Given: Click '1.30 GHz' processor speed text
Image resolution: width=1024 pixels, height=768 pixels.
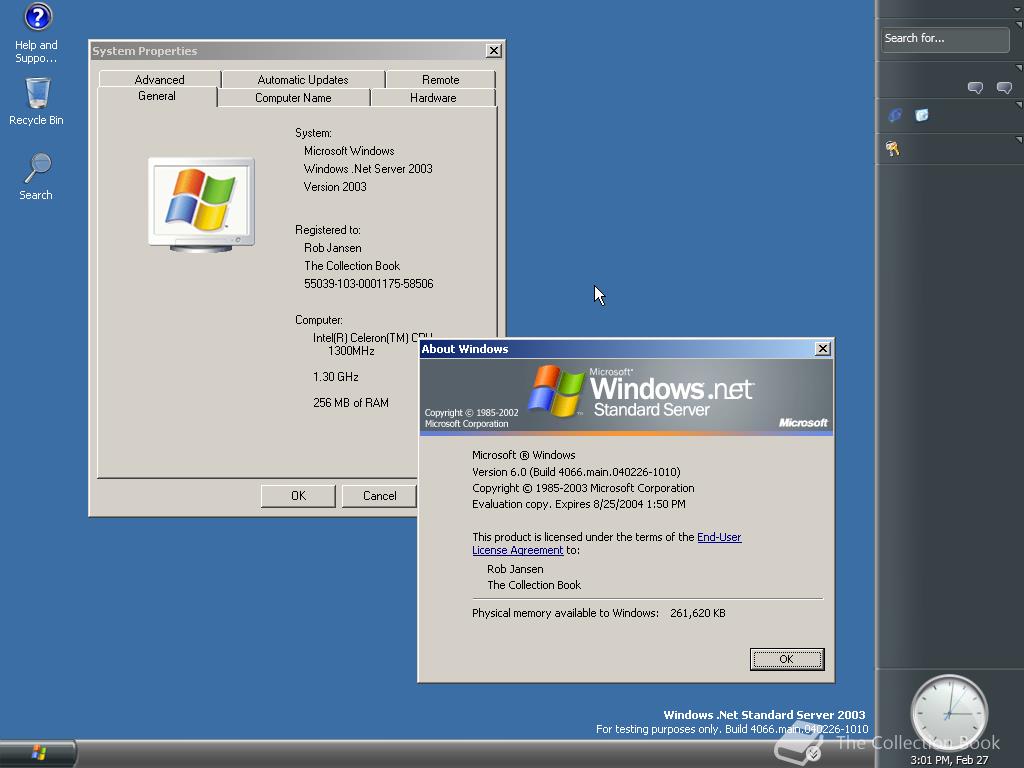Looking at the screenshot, I should point(336,377).
